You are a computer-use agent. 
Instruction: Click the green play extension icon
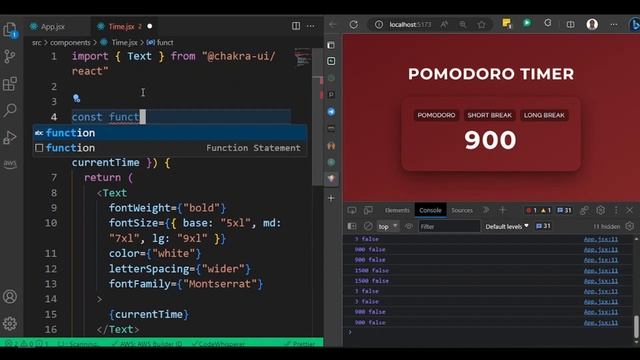coord(527,23)
